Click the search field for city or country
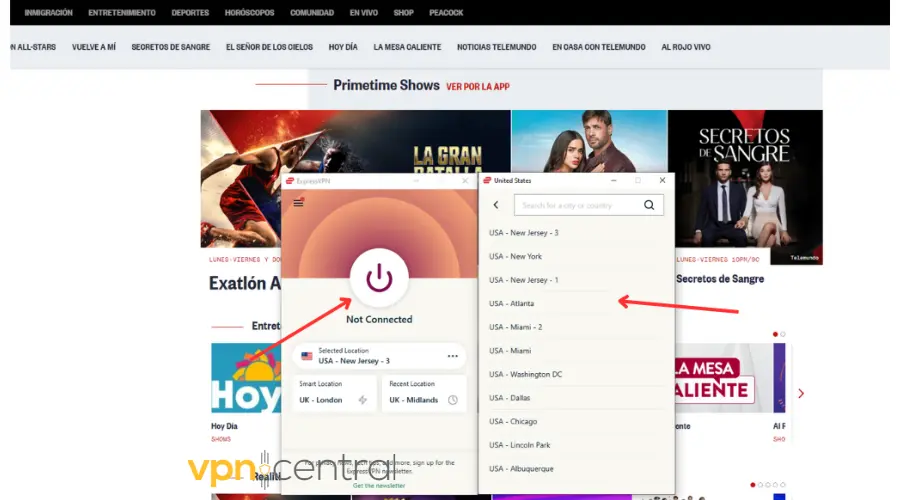900x500 pixels. pos(589,205)
